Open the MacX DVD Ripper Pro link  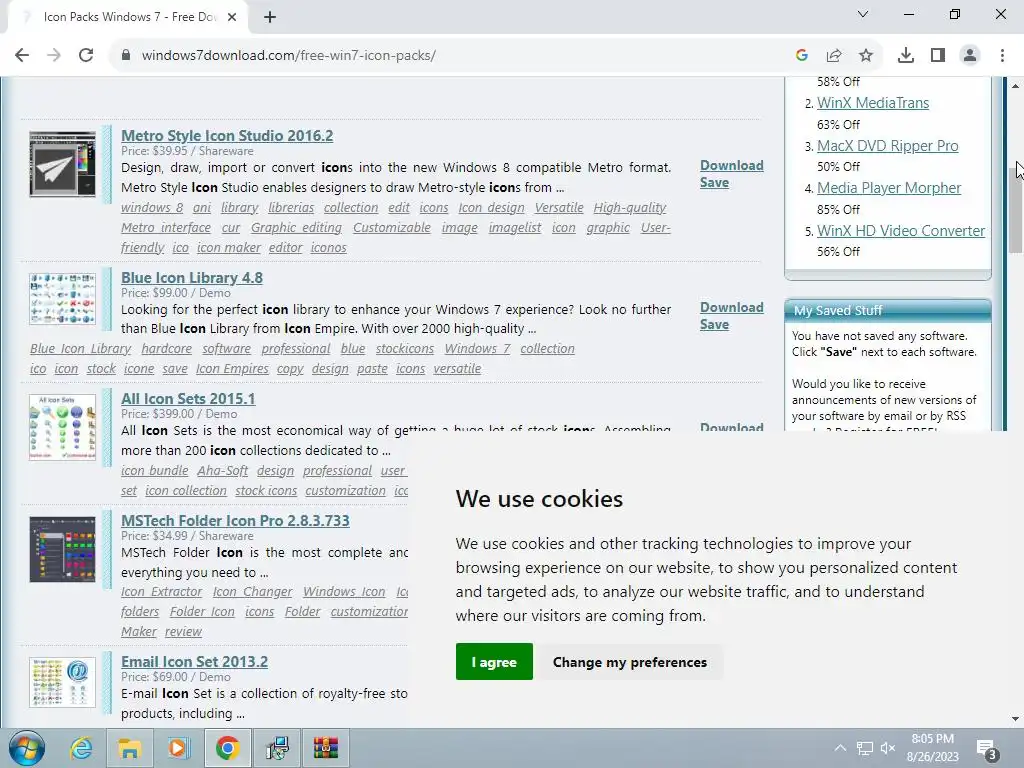pyautogui.click(x=888, y=146)
